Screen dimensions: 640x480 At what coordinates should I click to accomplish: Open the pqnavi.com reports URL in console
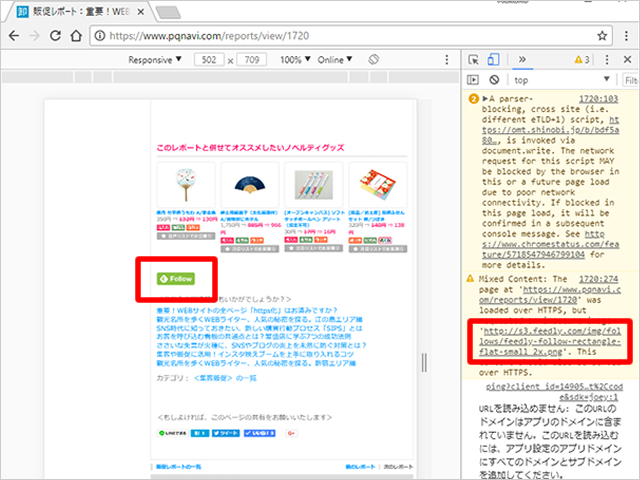pos(550,295)
